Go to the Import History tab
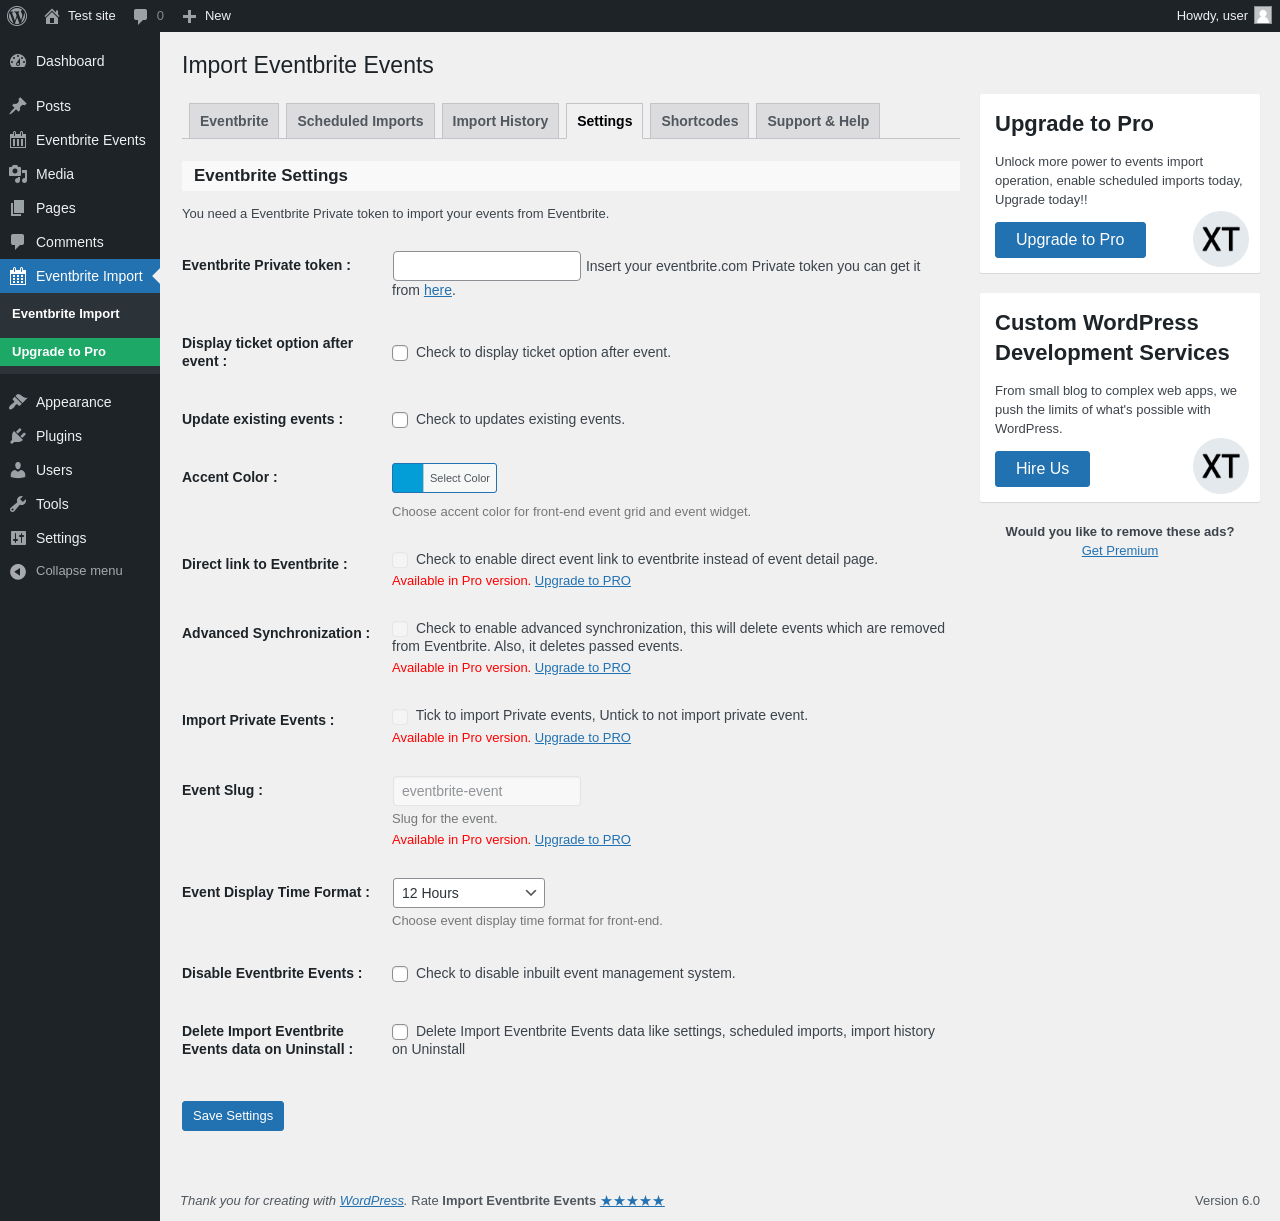This screenshot has width=1280, height=1221. (x=500, y=121)
